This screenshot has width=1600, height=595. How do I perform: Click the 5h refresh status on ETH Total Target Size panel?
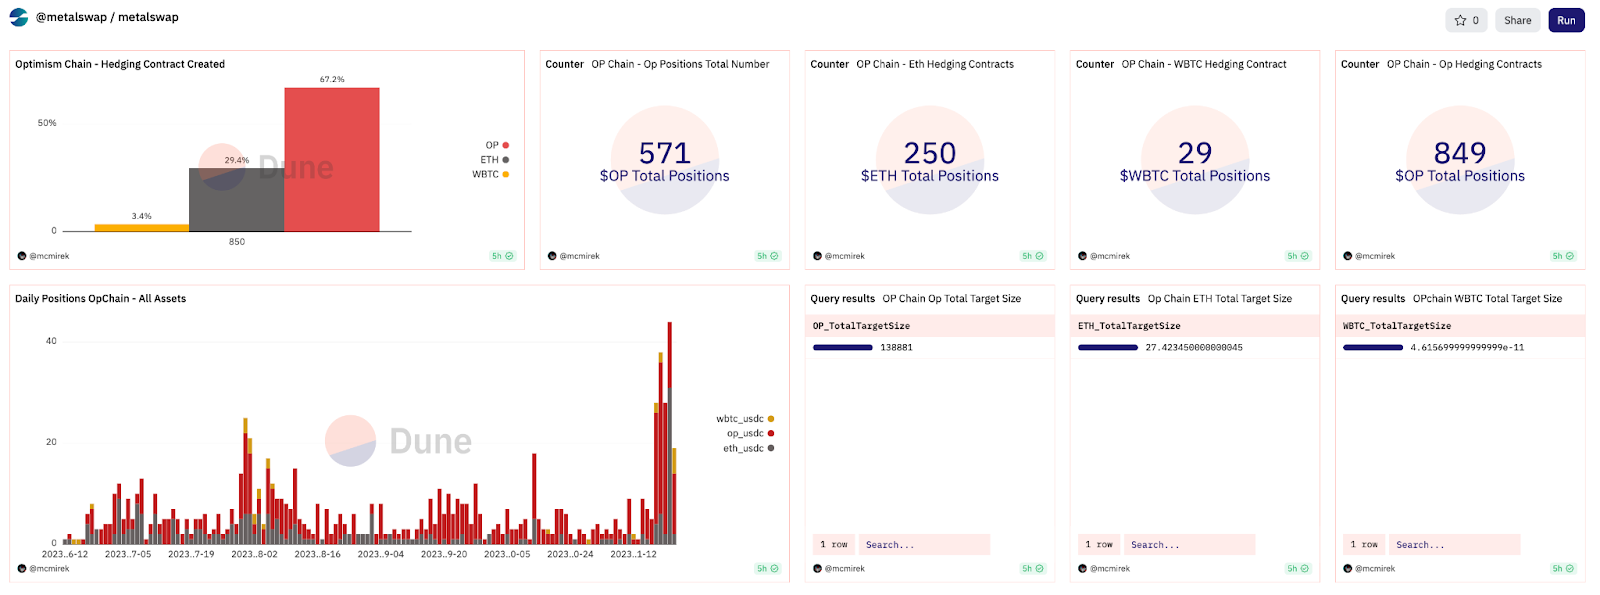pos(1297,569)
